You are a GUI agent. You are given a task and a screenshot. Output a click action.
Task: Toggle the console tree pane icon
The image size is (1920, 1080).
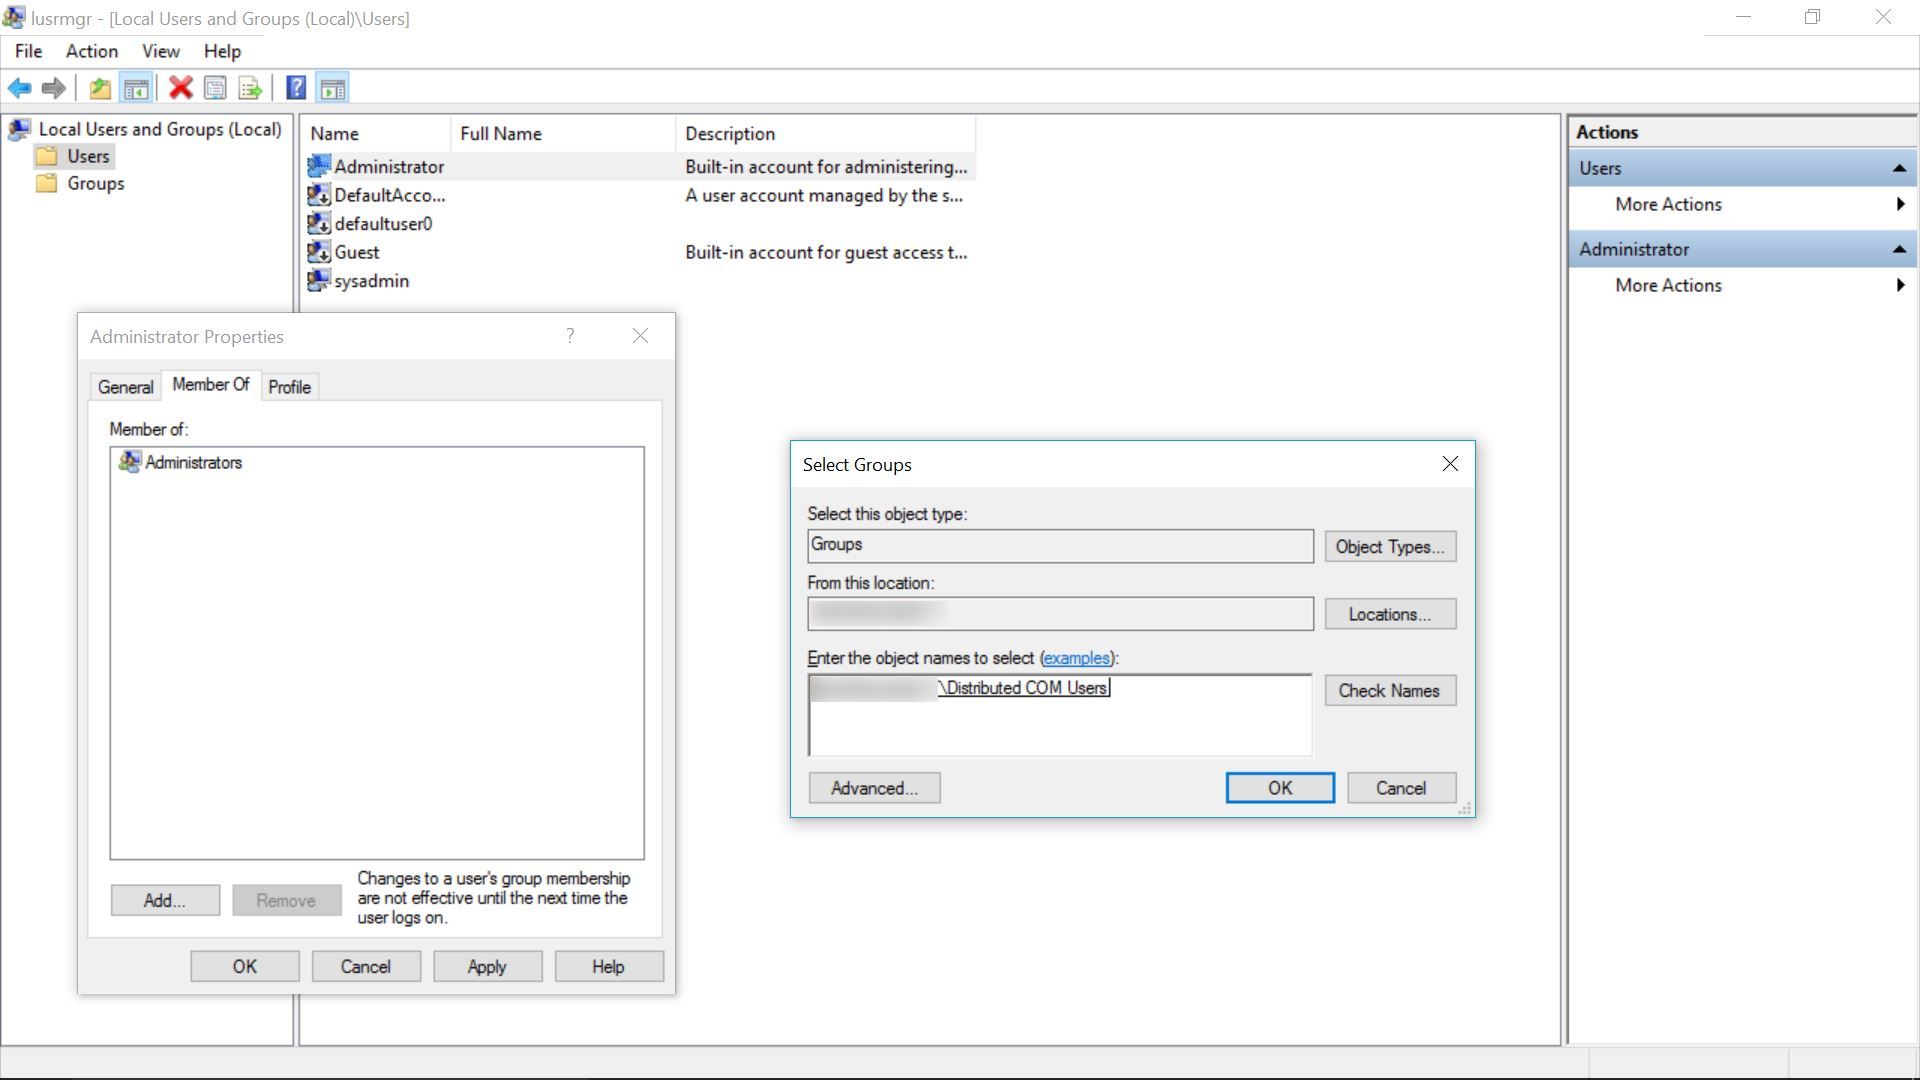click(x=137, y=87)
